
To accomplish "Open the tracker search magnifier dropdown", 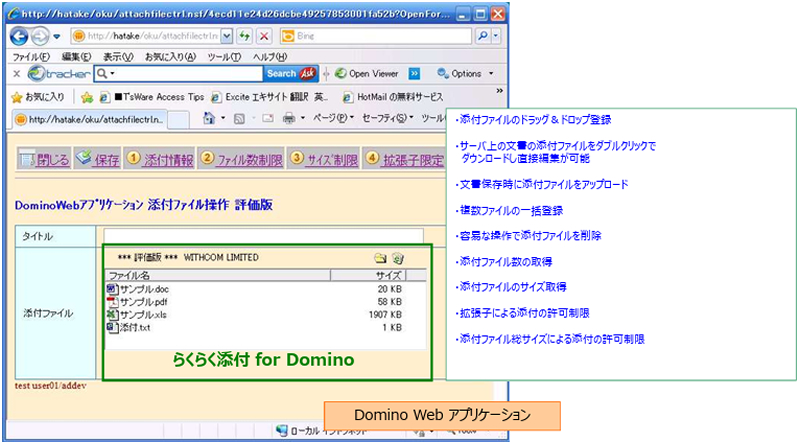I will point(106,74).
